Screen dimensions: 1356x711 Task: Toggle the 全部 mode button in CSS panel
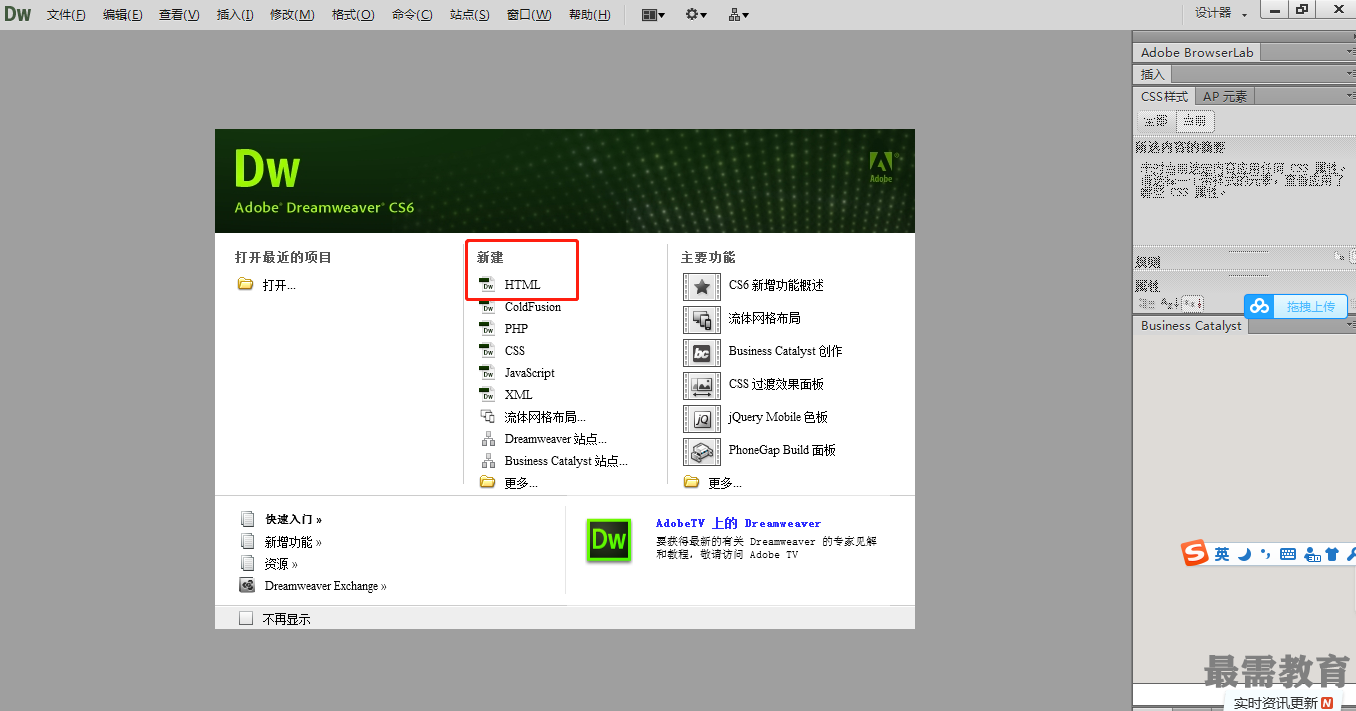coord(1156,120)
